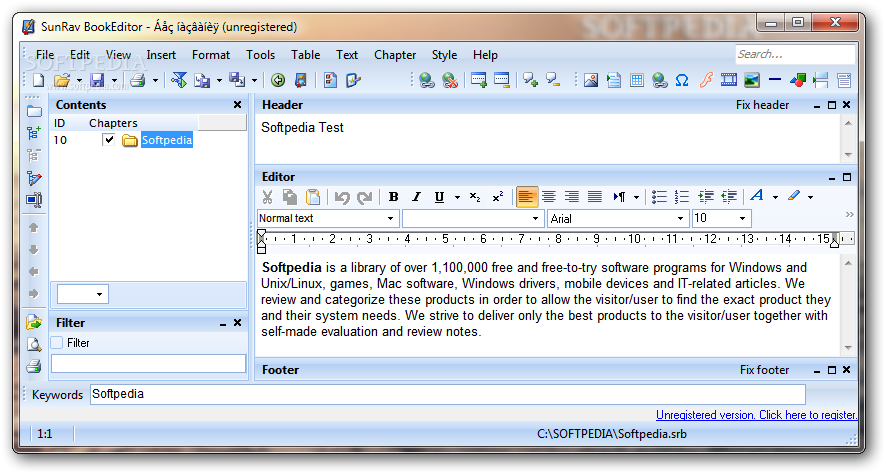Screen dimensions: 886x474
Task: Expand the underline style dropdown arrow
Action: [457, 197]
